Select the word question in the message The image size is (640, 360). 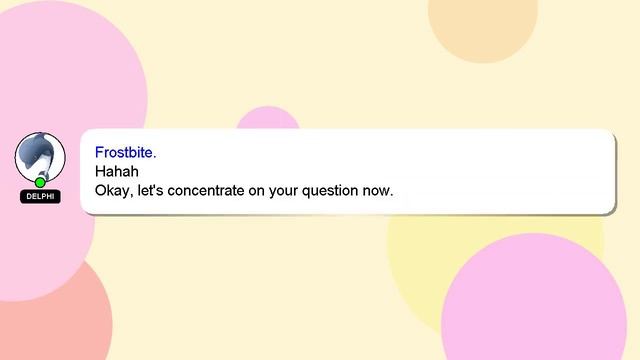coord(330,191)
